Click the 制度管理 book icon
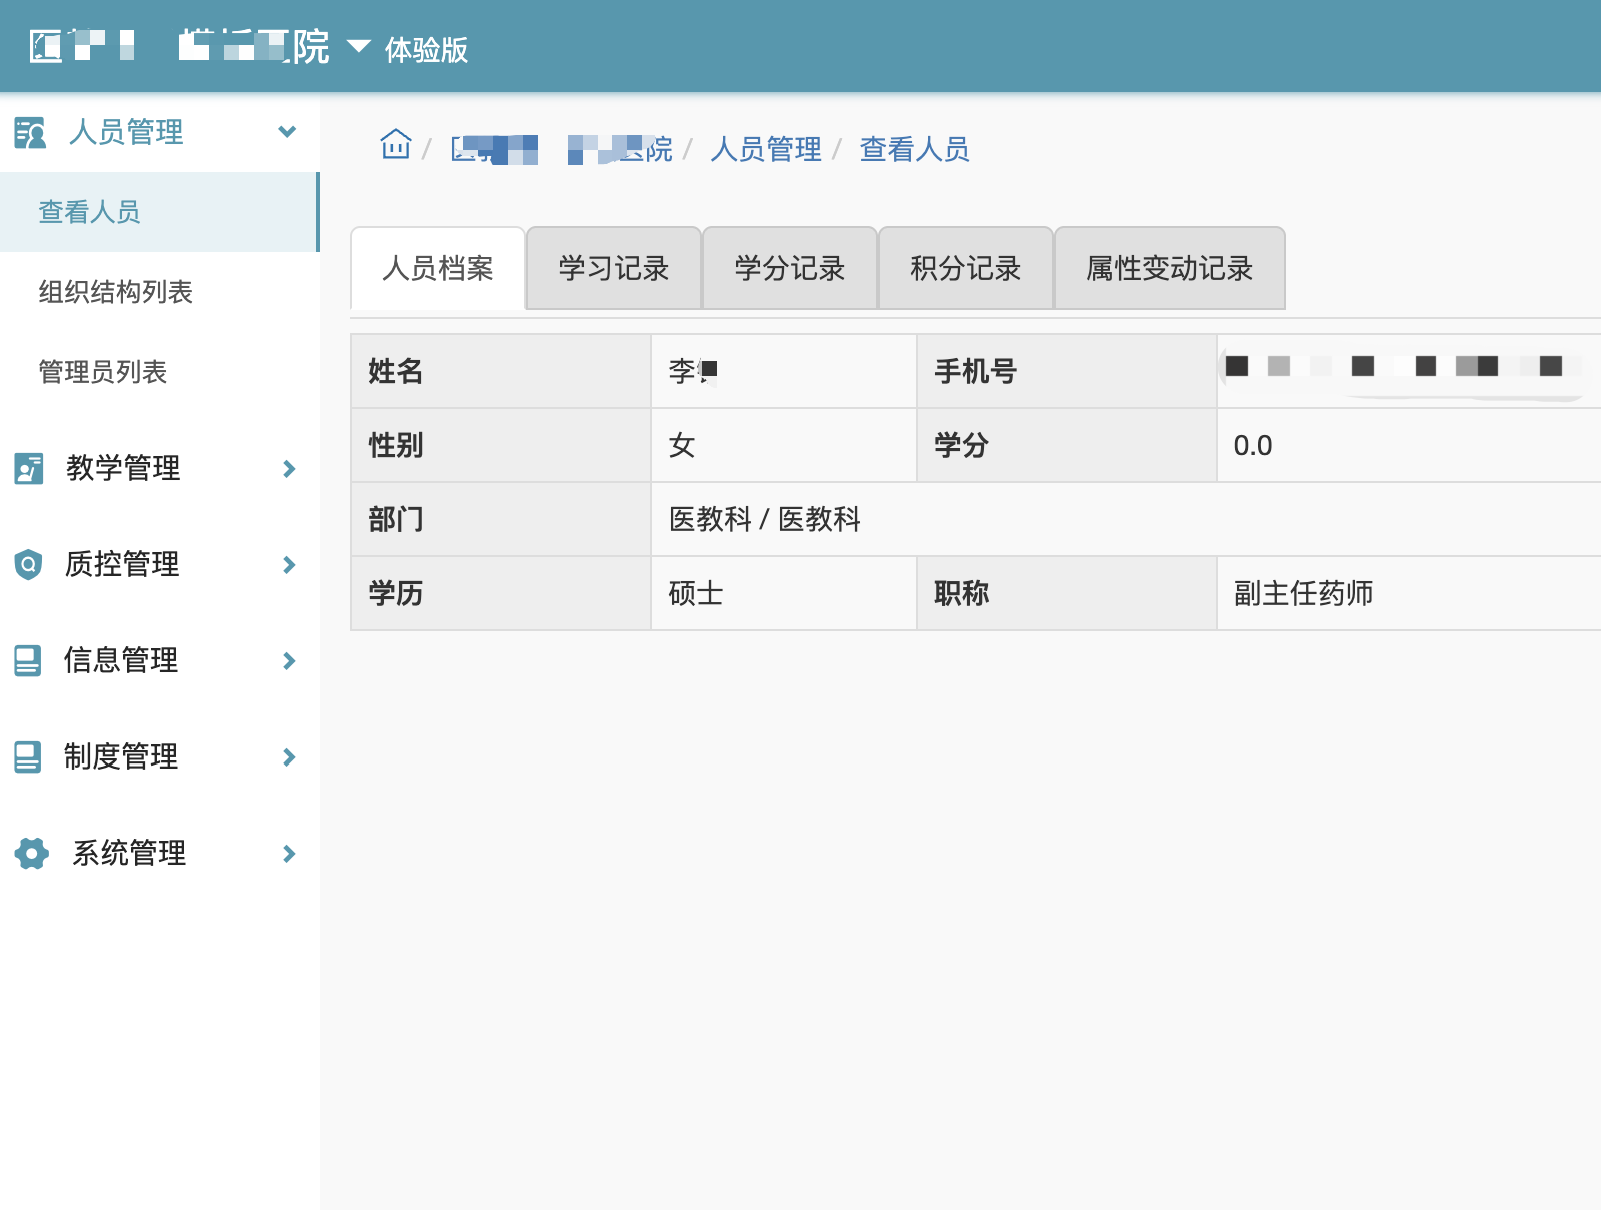The image size is (1601, 1210). click(28, 757)
